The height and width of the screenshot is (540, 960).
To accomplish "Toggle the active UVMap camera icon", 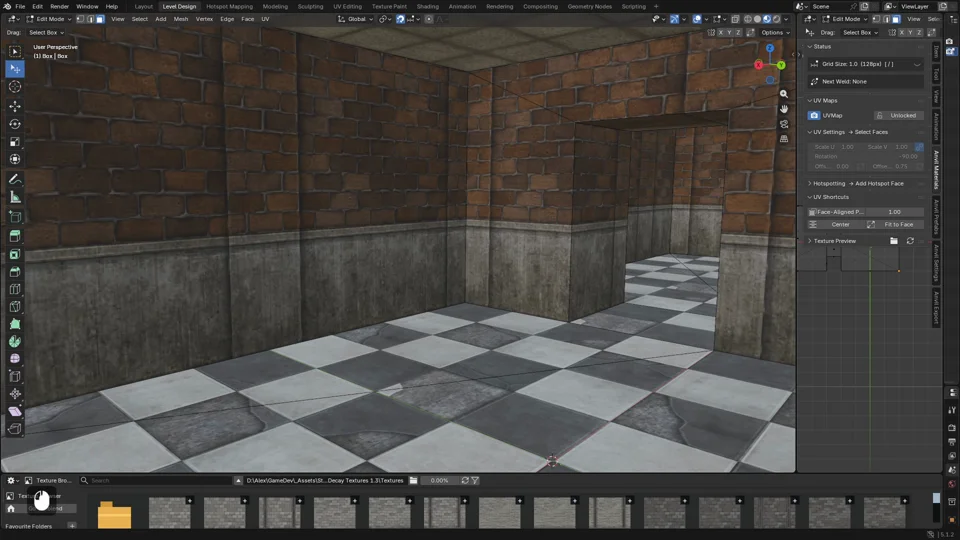I will pyautogui.click(x=814, y=115).
